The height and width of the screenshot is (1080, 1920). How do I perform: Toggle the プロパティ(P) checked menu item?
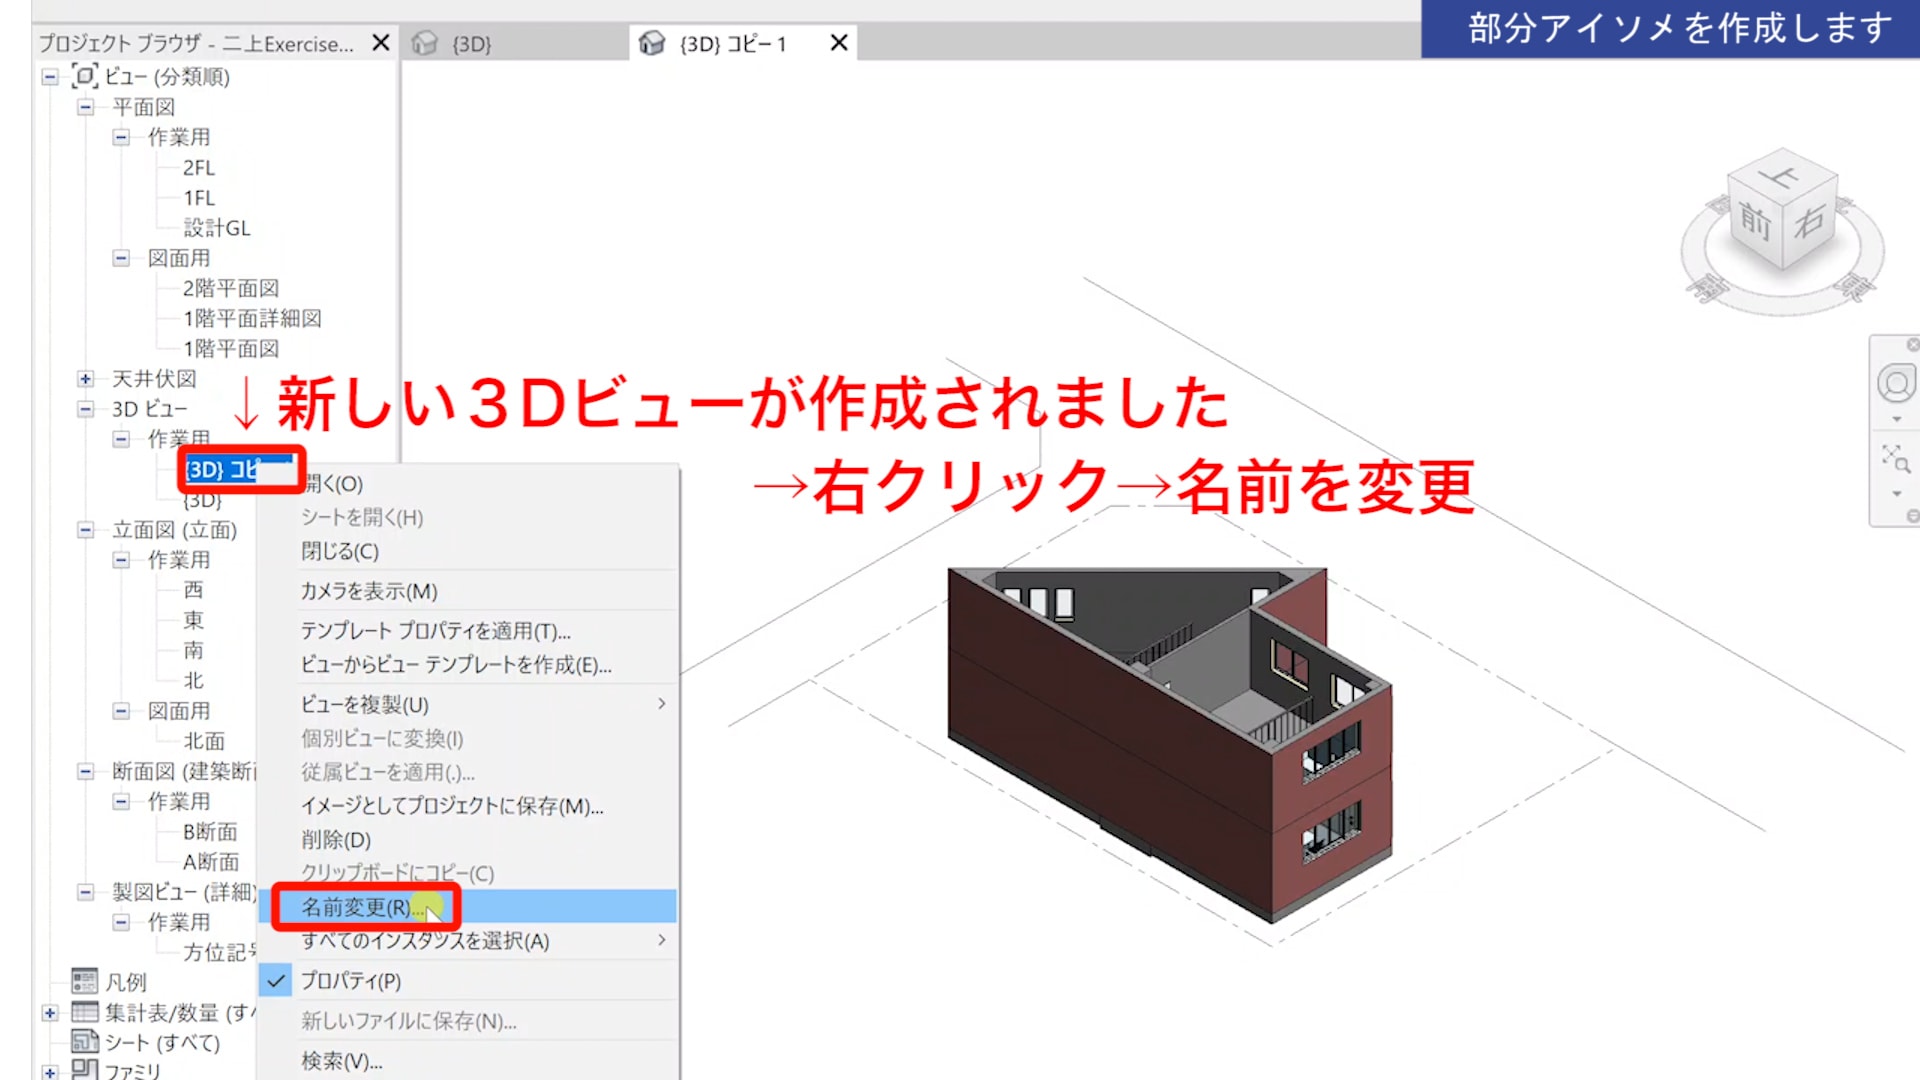[x=350, y=981]
